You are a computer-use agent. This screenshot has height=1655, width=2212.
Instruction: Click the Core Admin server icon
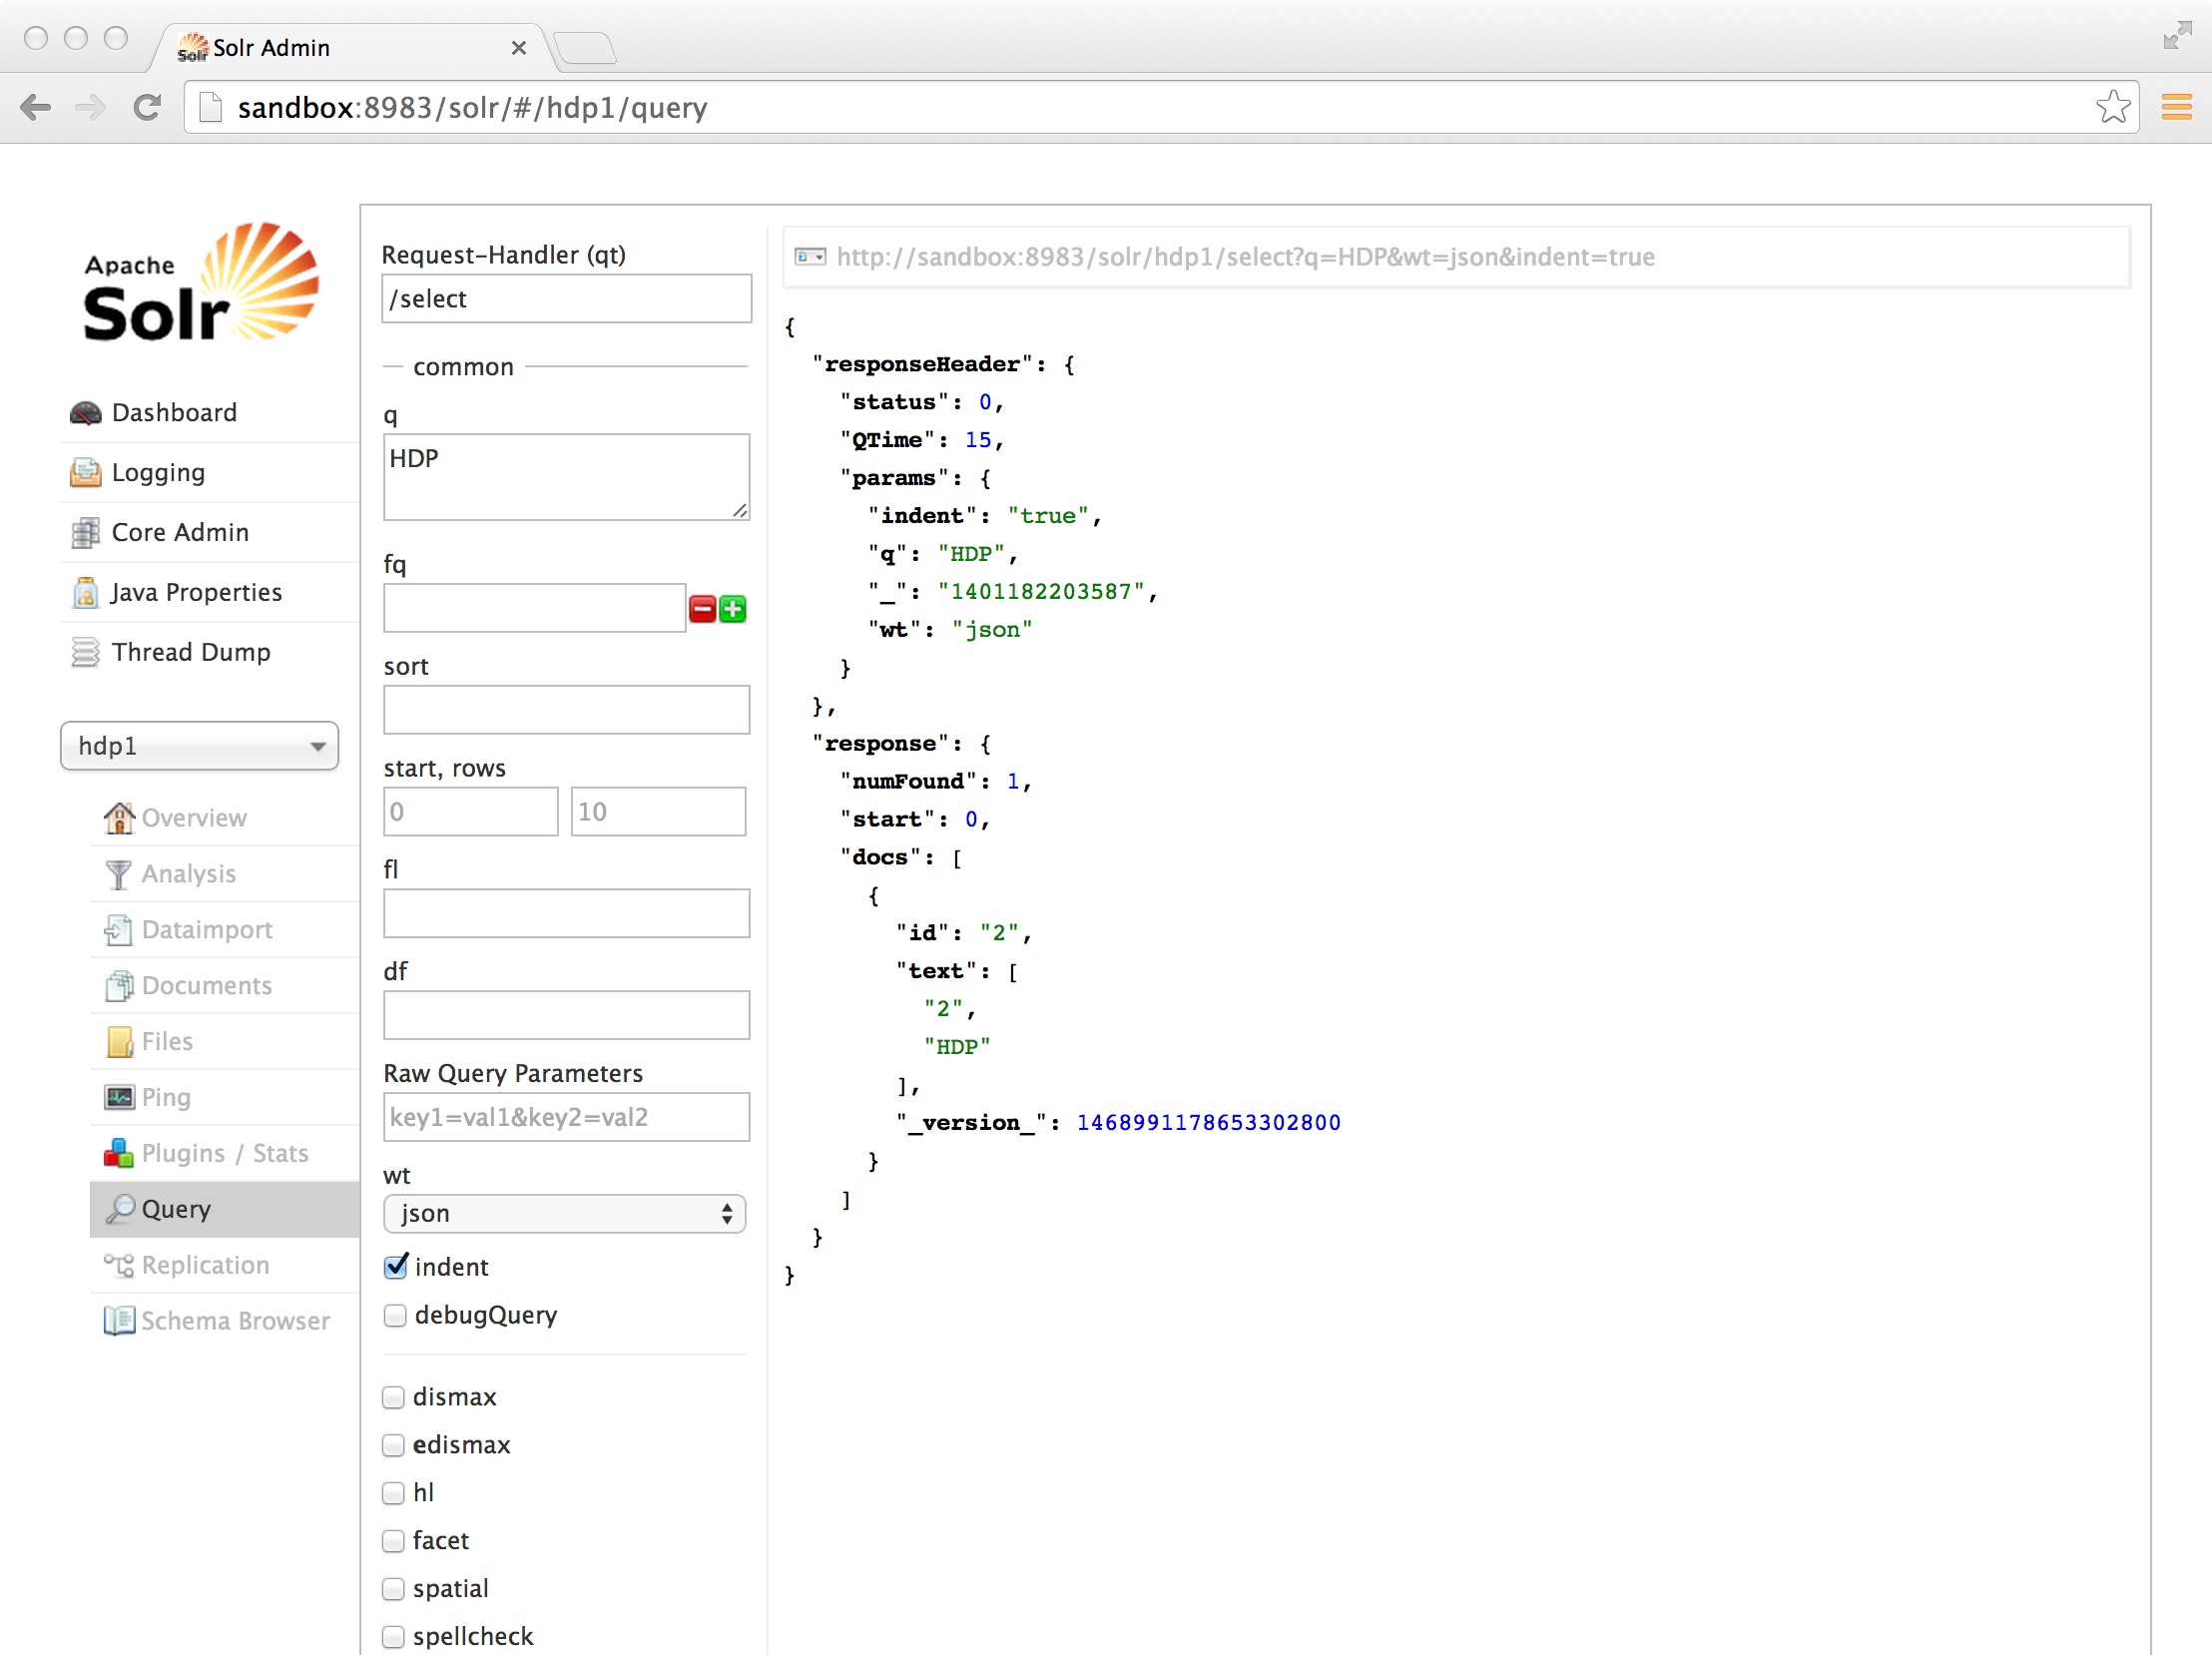pos(85,533)
